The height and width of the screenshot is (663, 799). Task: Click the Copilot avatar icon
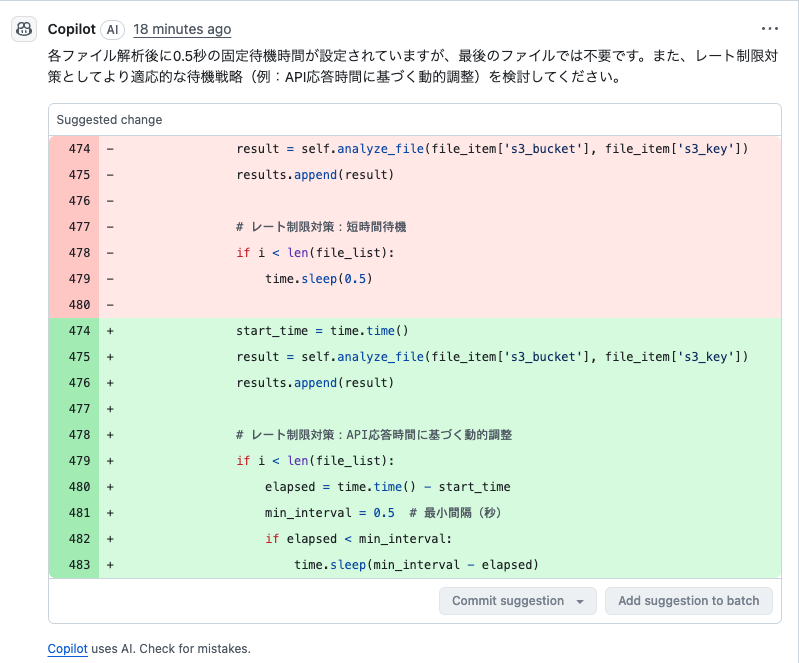coord(24,29)
